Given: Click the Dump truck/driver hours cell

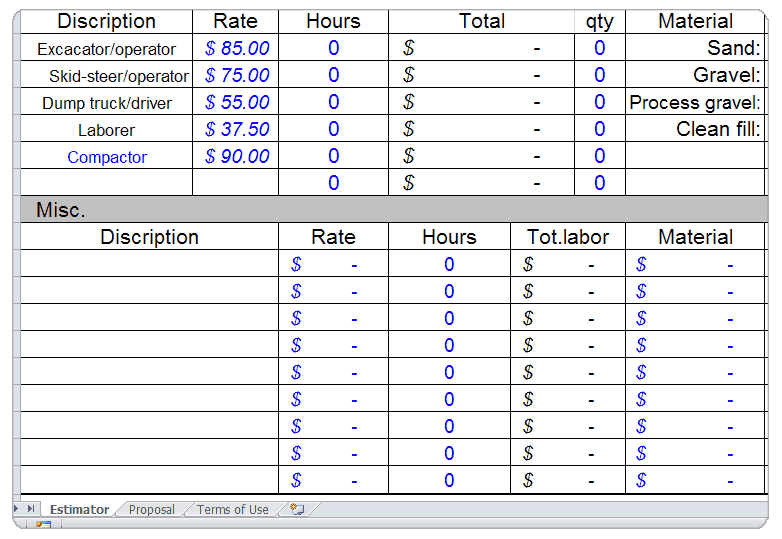Looking at the screenshot, I should (x=333, y=102).
